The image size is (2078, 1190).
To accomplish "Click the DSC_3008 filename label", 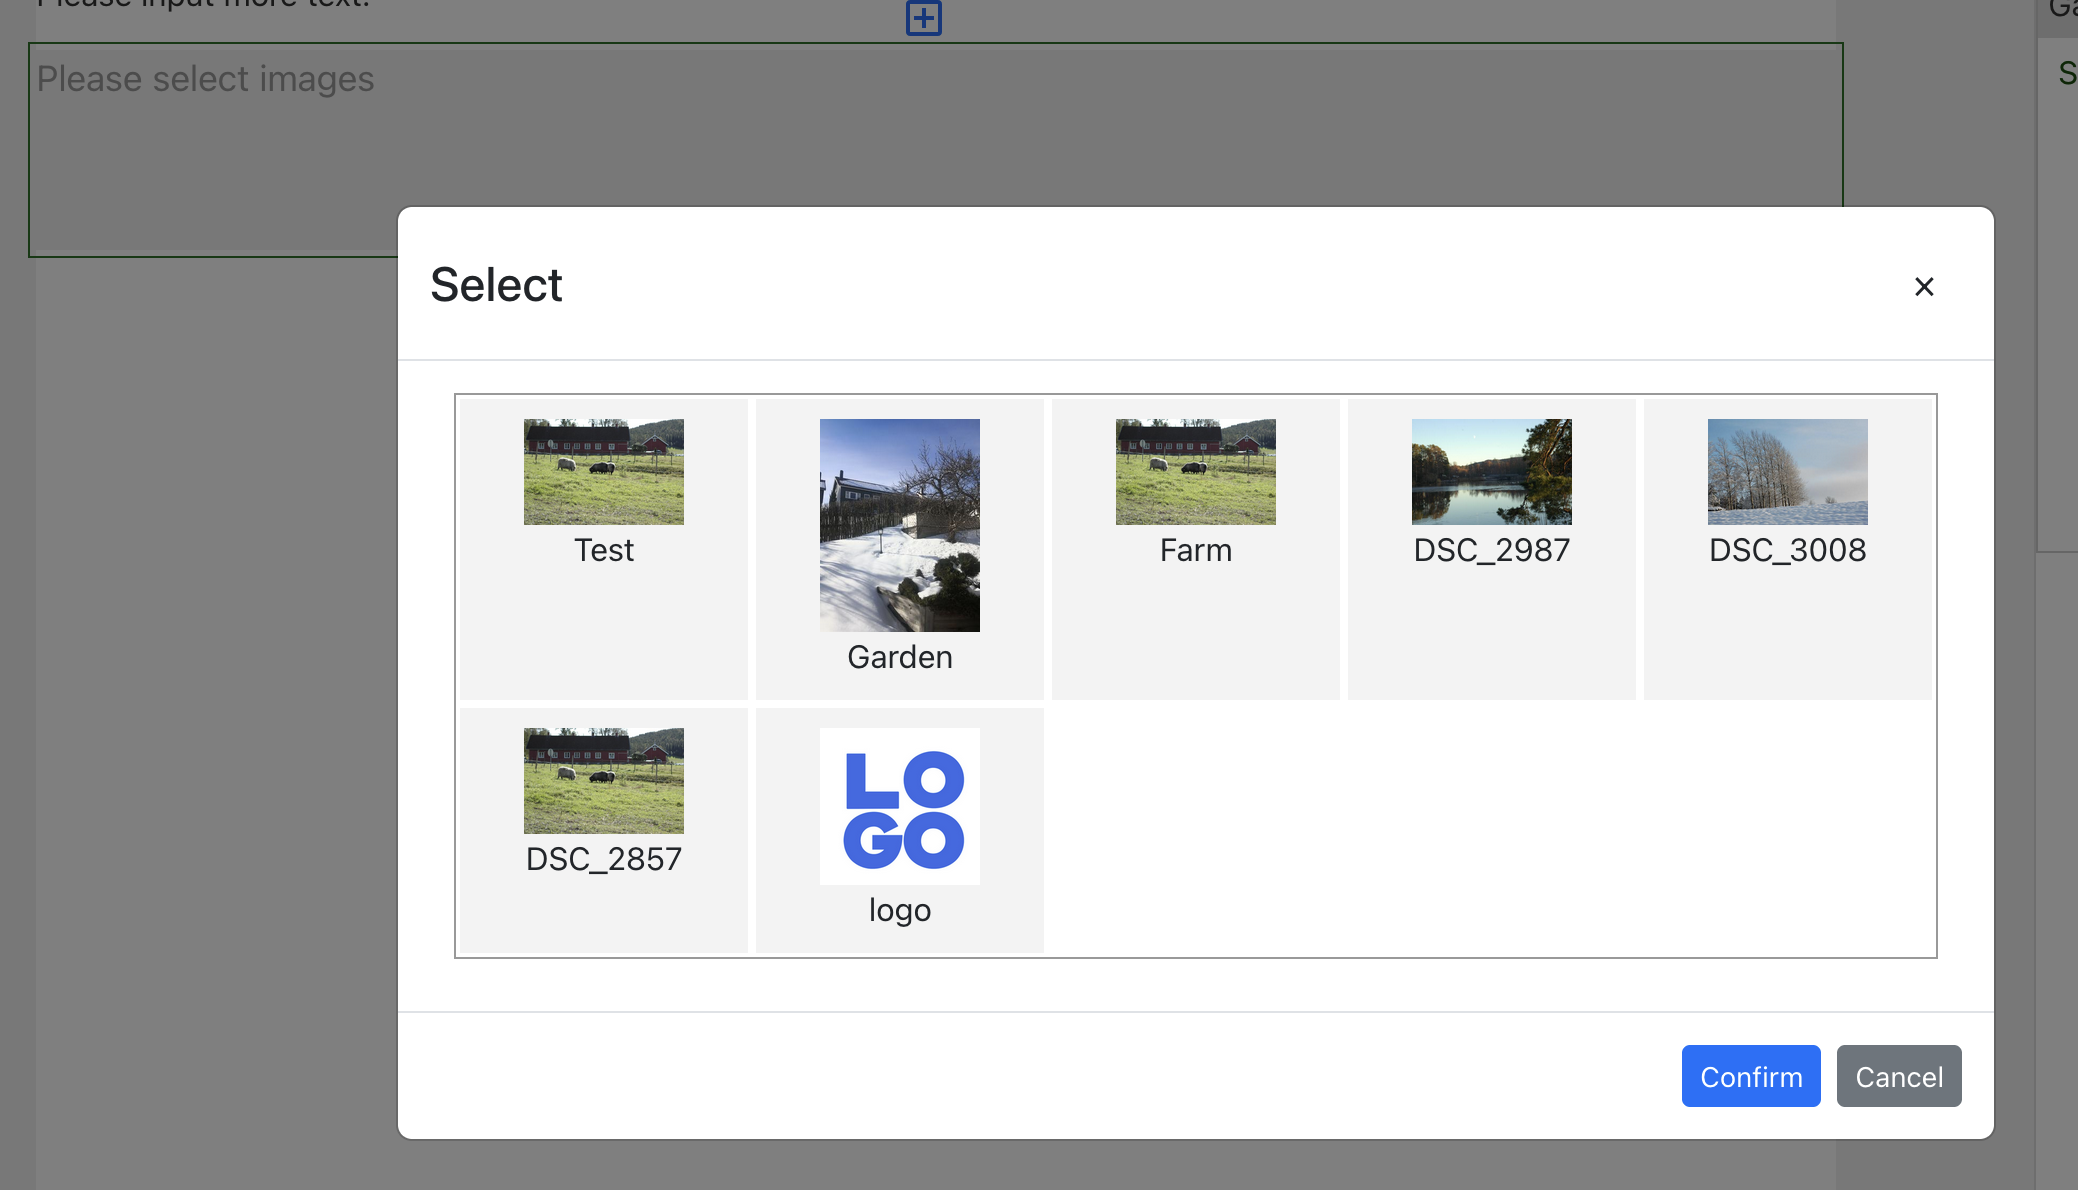I will 1787,550.
